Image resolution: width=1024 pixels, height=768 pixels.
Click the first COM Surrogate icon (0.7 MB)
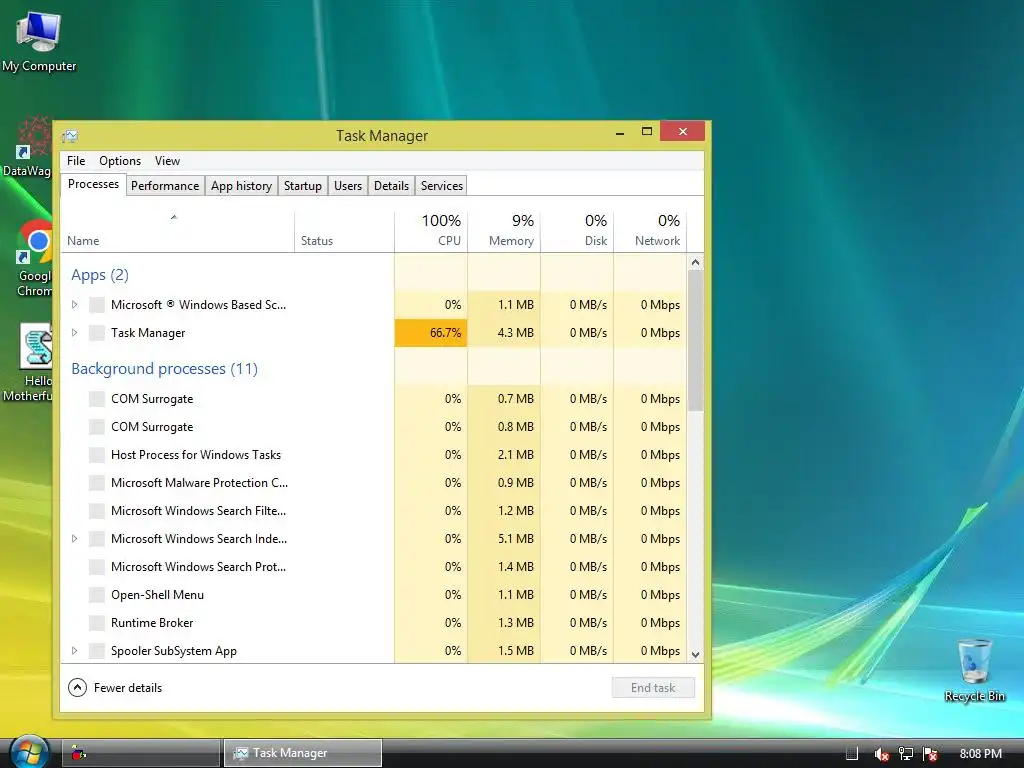click(x=97, y=399)
